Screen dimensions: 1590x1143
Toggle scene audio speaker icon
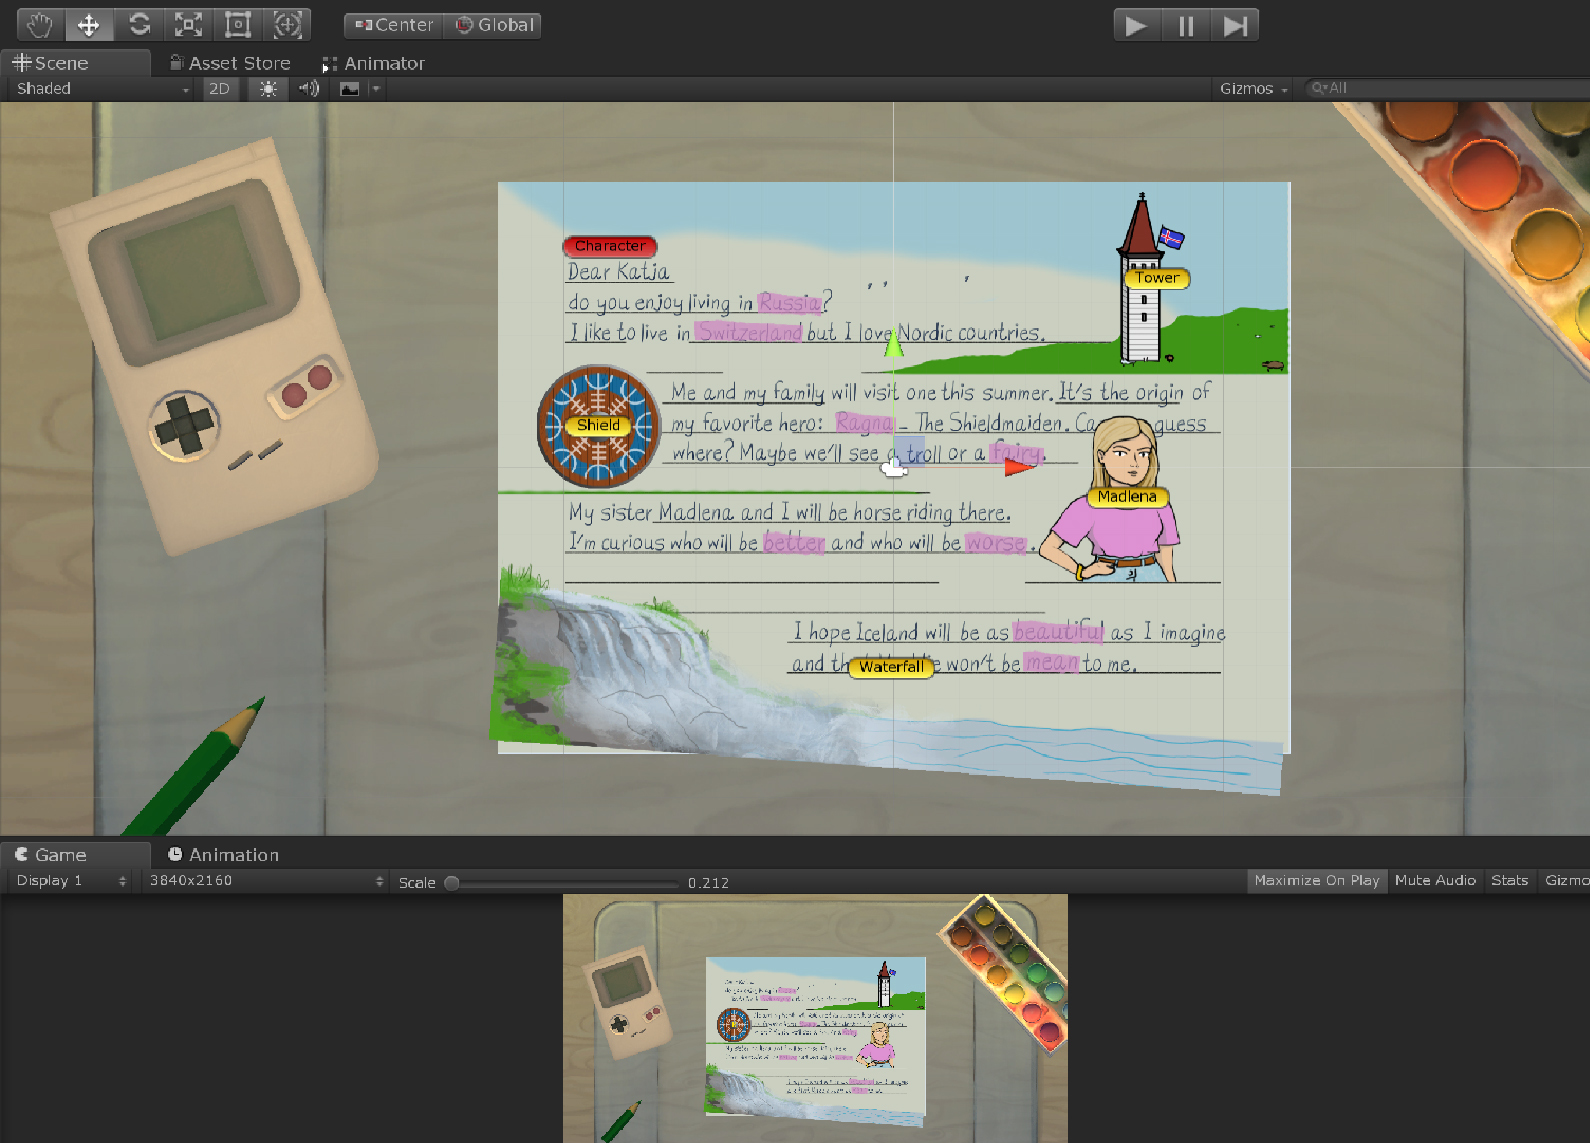pos(309,88)
